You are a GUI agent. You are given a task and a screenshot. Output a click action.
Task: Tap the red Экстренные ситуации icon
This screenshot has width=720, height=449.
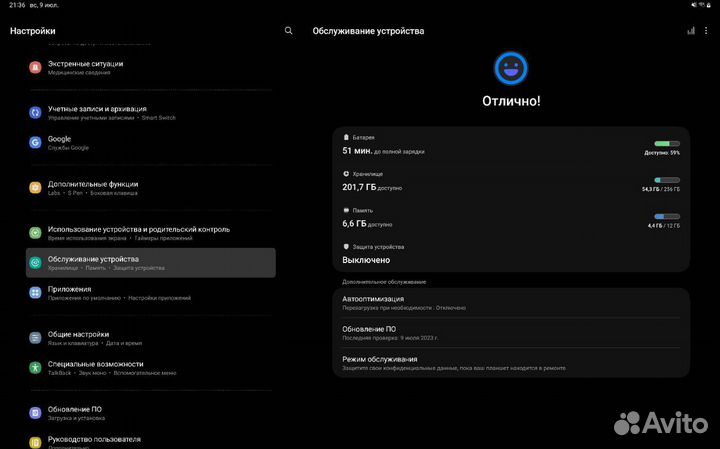click(35, 67)
